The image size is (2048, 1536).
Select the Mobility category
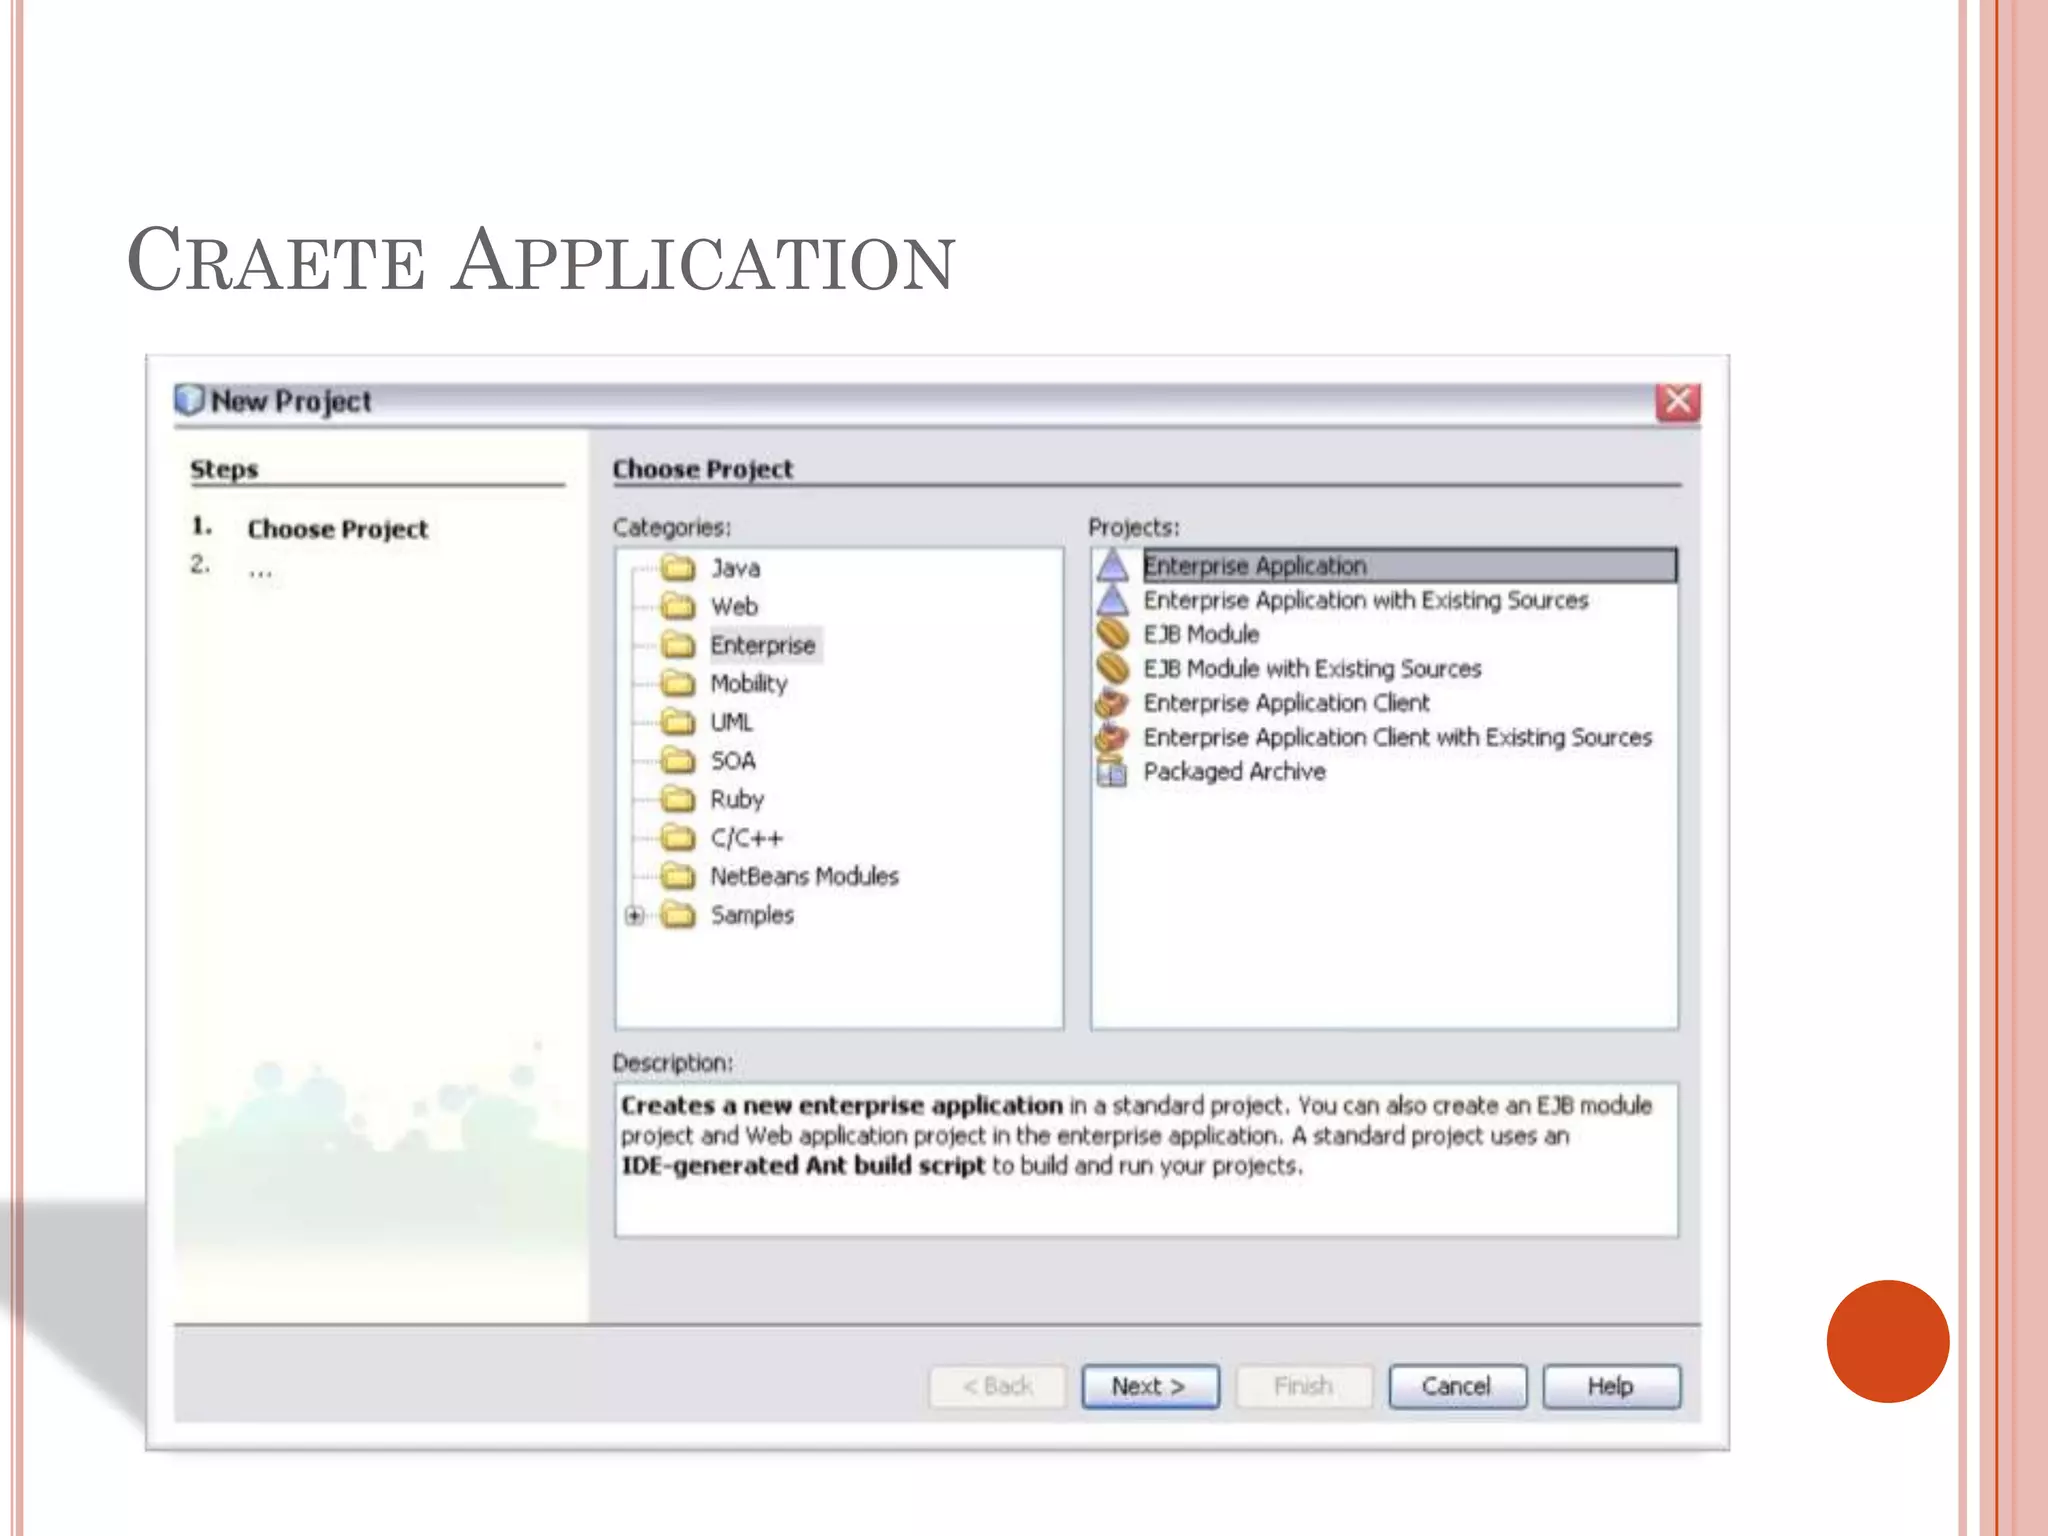(749, 684)
